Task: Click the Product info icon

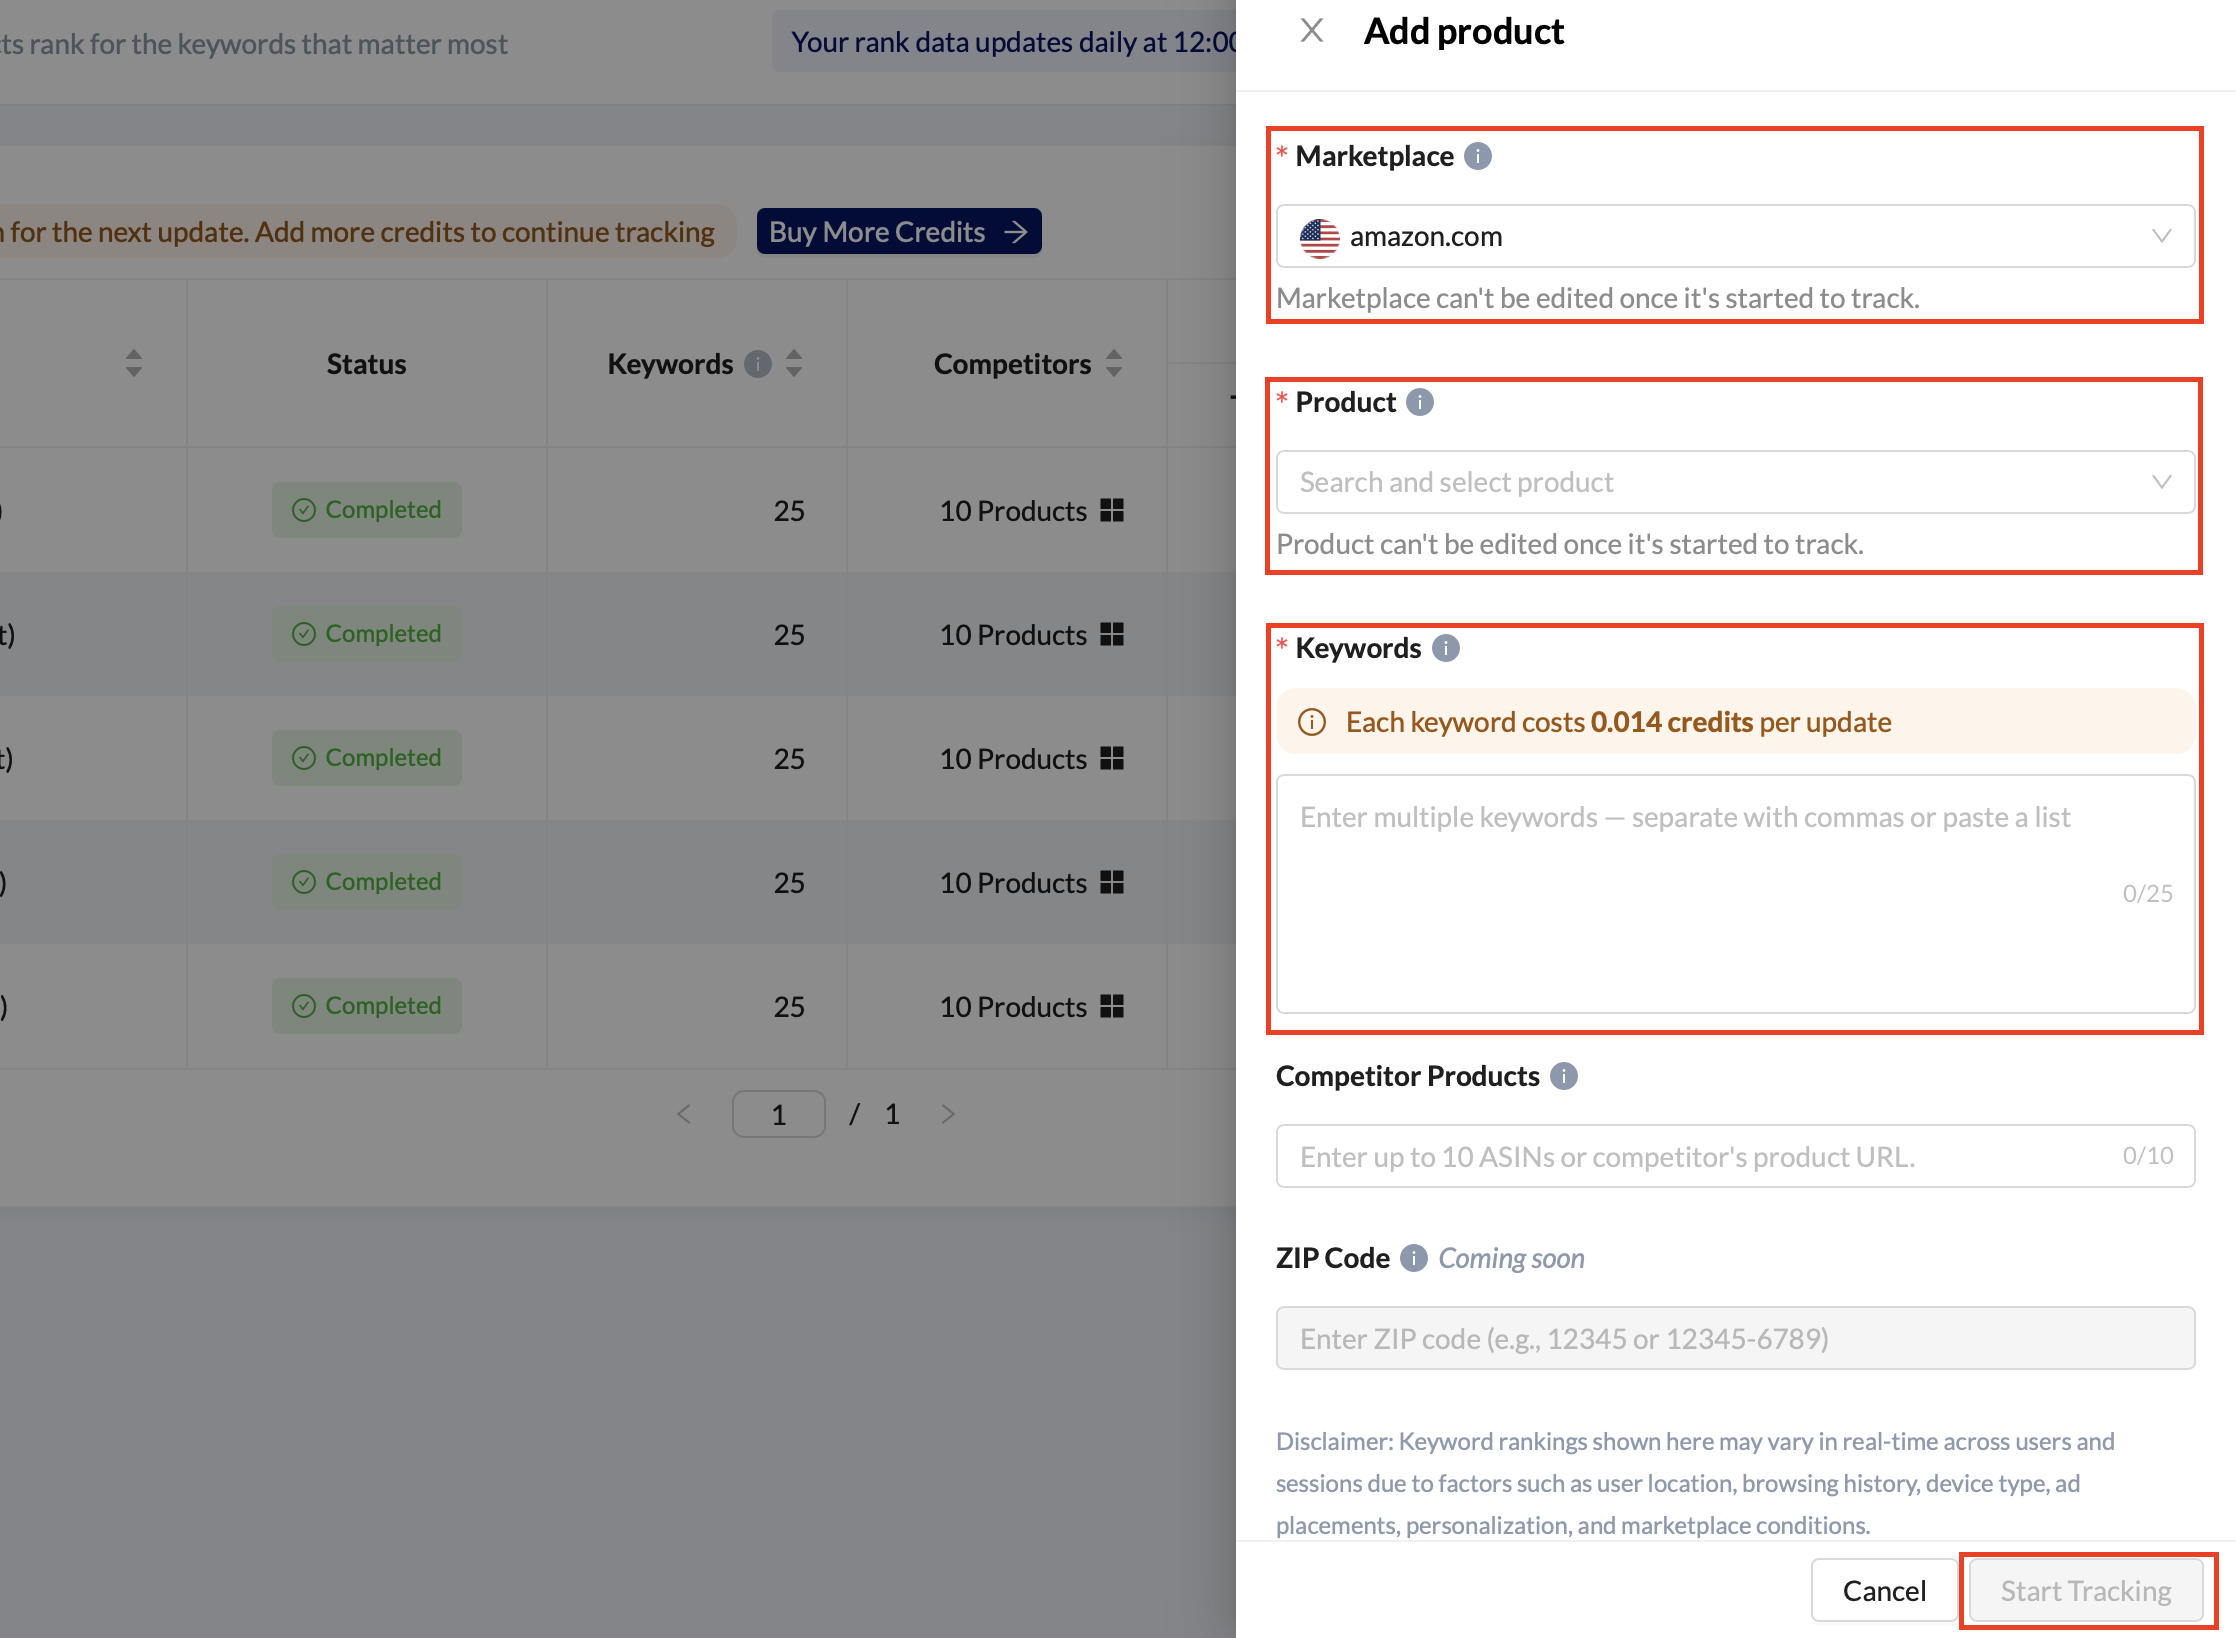Action: click(1419, 402)
